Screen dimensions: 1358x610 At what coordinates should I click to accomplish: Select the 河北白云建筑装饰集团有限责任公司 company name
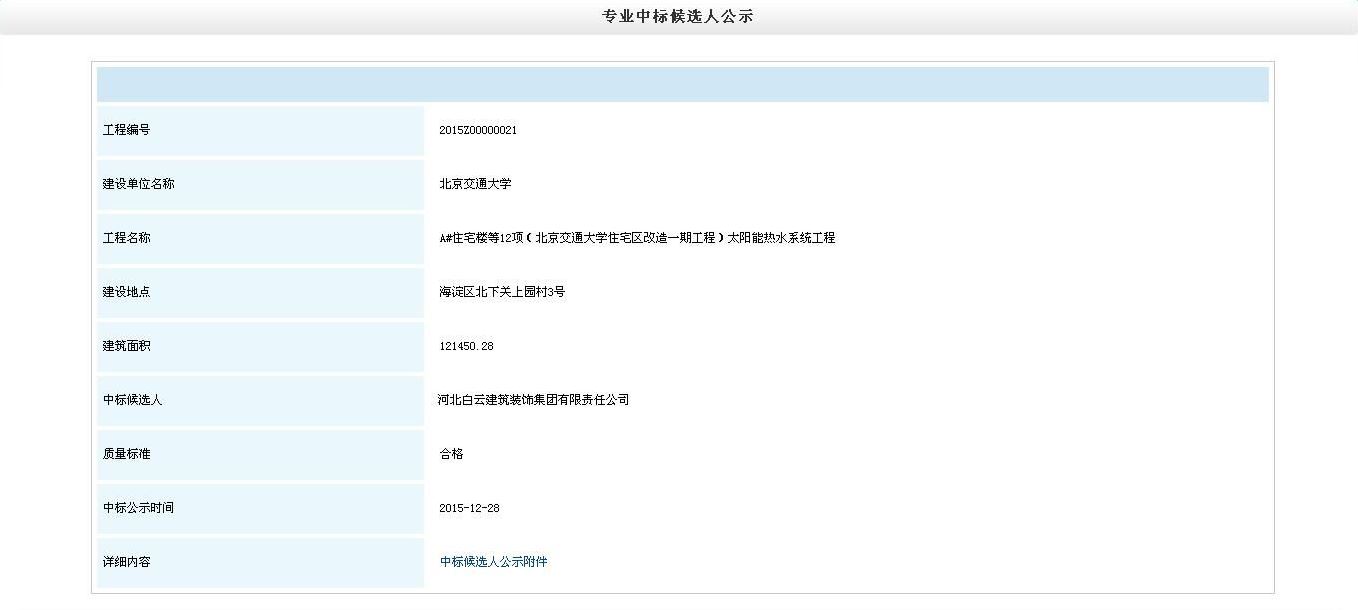pos(534,400)
